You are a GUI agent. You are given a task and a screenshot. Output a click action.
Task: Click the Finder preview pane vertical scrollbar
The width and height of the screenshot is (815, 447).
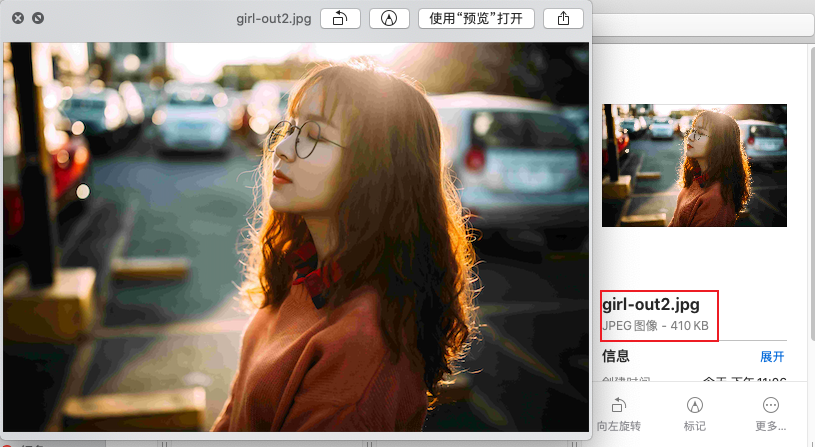812,192
